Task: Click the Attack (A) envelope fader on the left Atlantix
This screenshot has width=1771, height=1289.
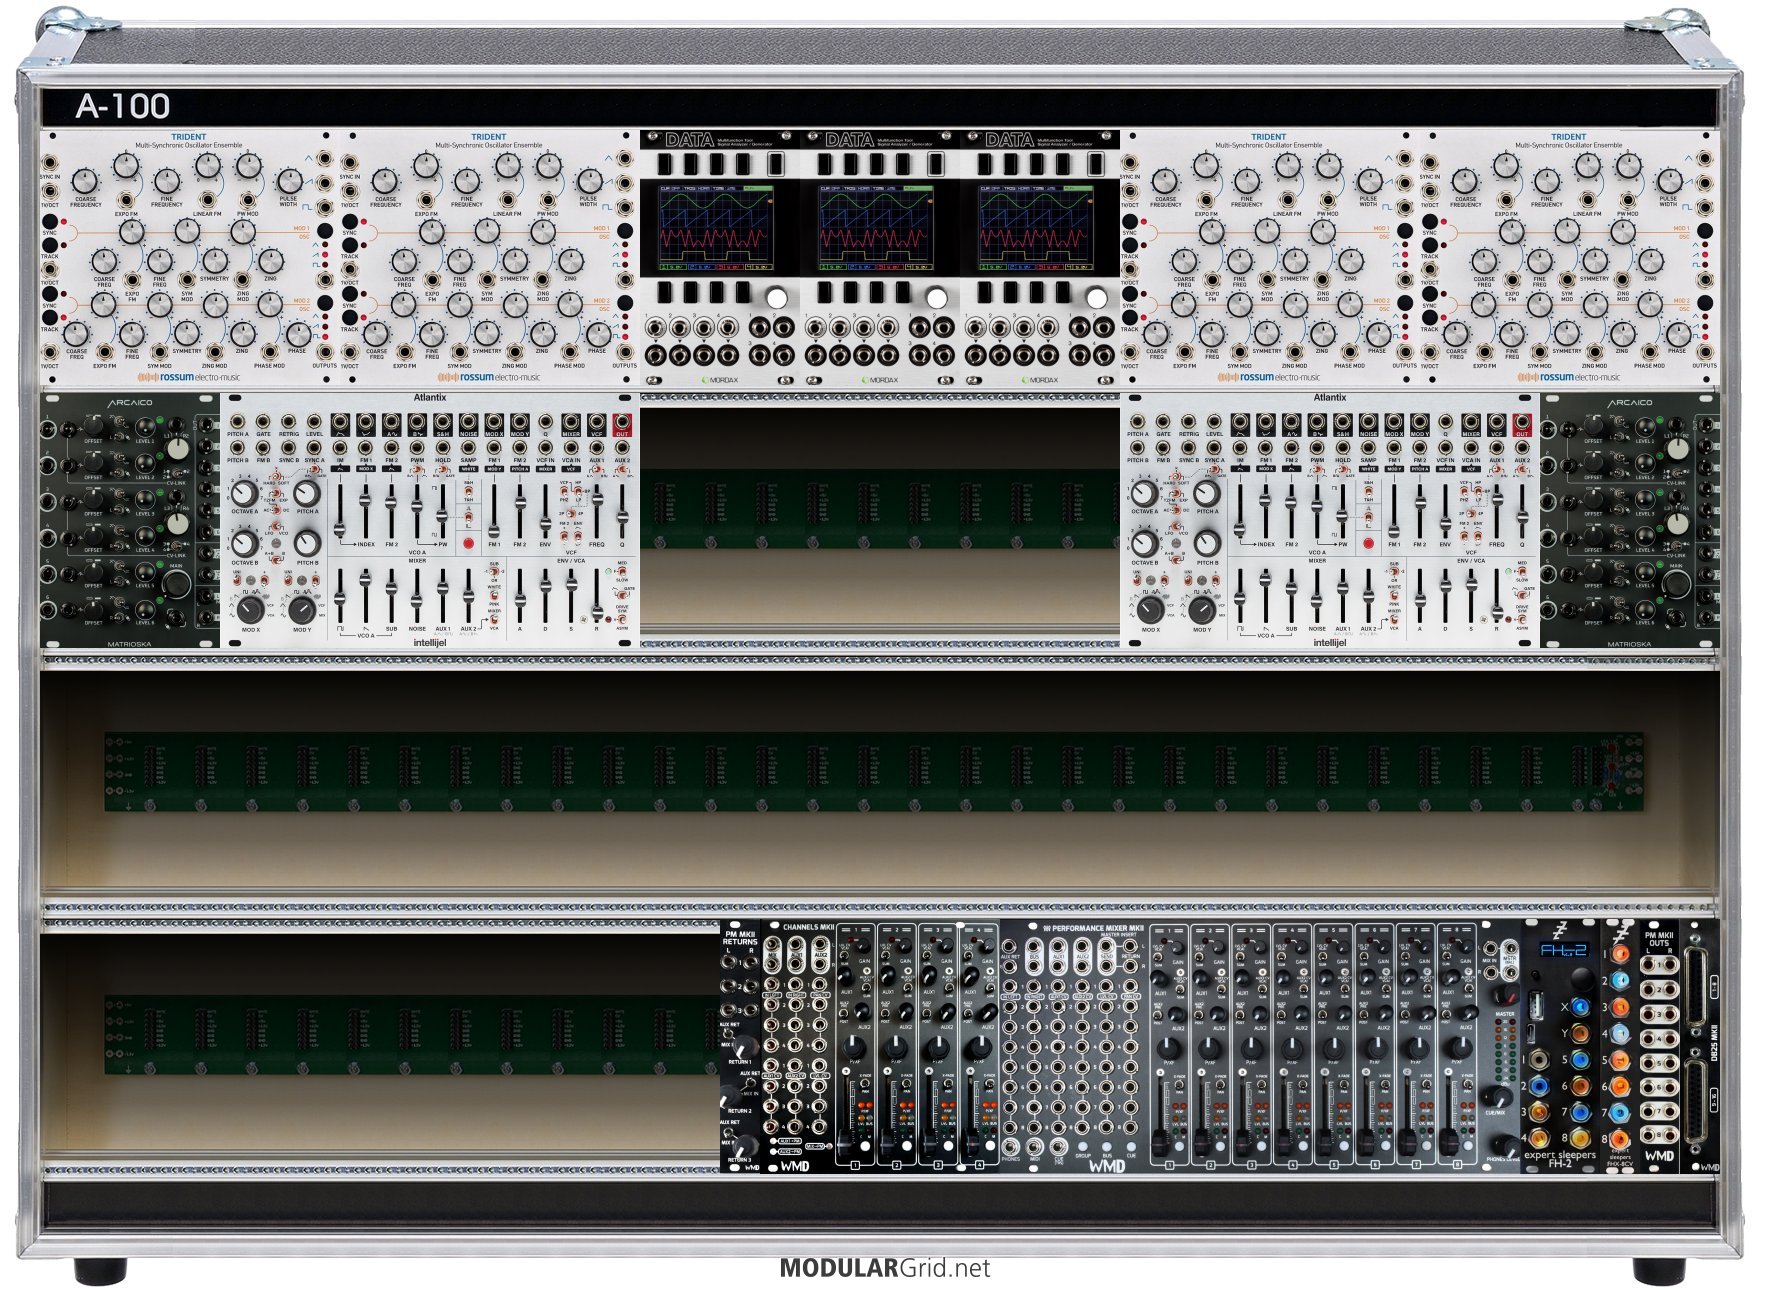Action: (x=520, y=600)
